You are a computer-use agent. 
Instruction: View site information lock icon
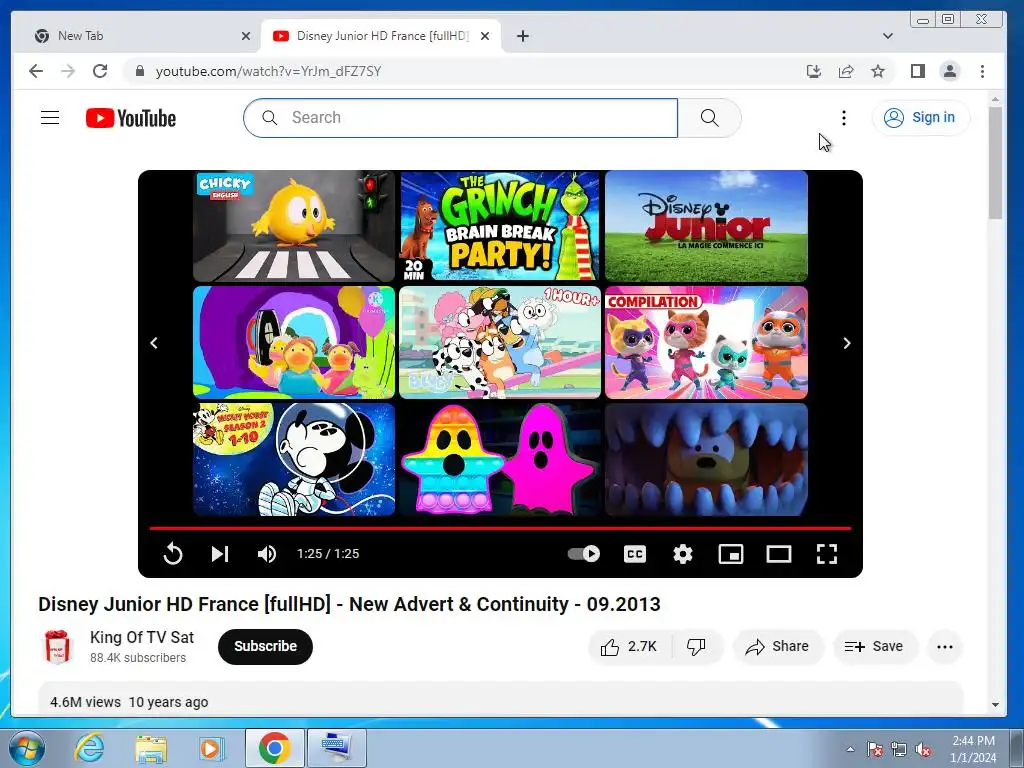click(x=139, y=71)
